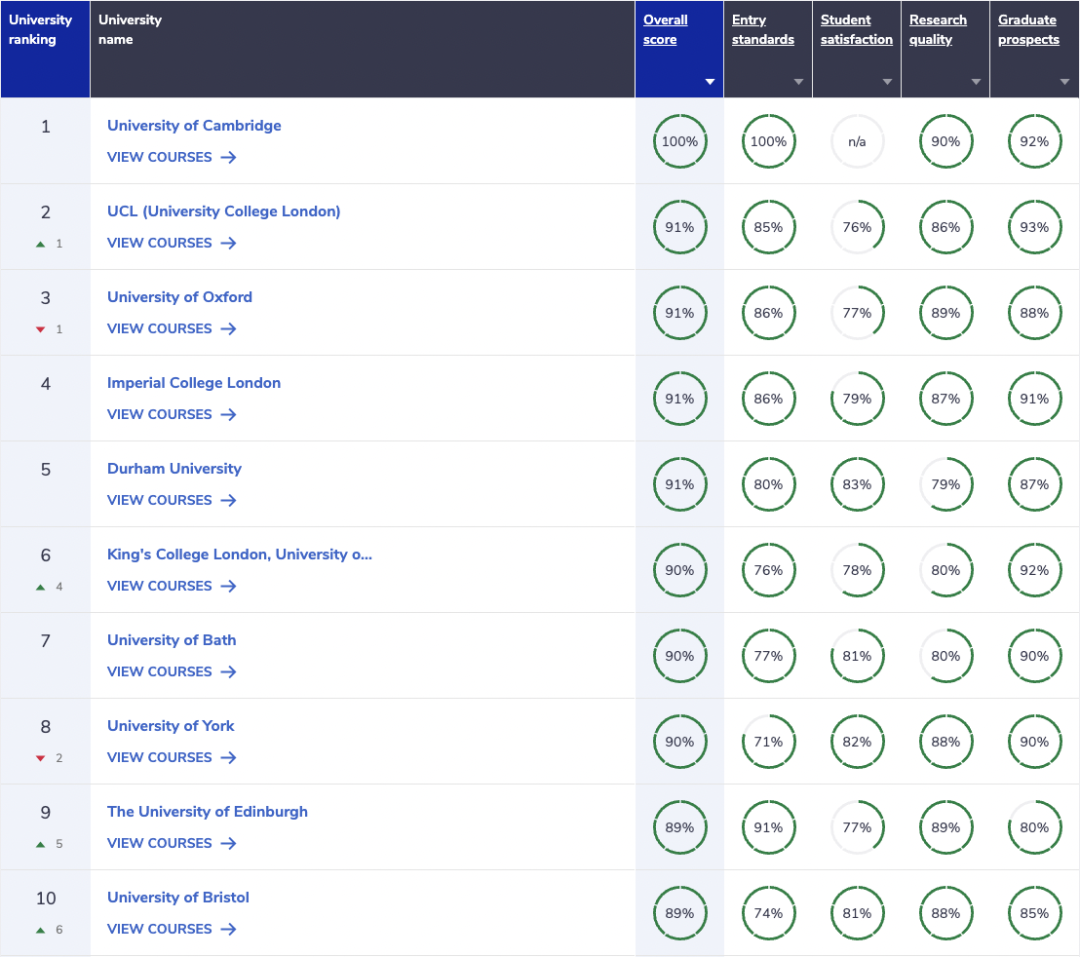Expand the Research quality sort arrow

[976, 82]
